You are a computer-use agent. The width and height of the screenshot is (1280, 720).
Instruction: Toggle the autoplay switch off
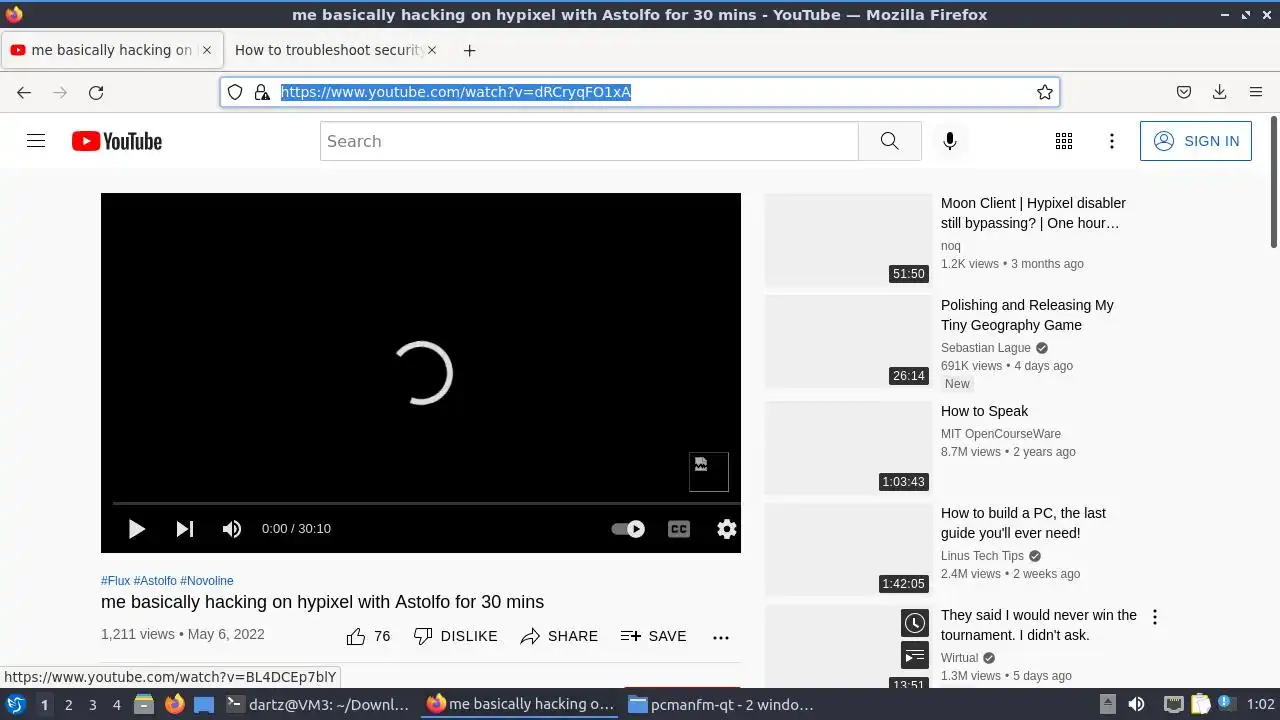pyautogui.click(x=628, y=529)
